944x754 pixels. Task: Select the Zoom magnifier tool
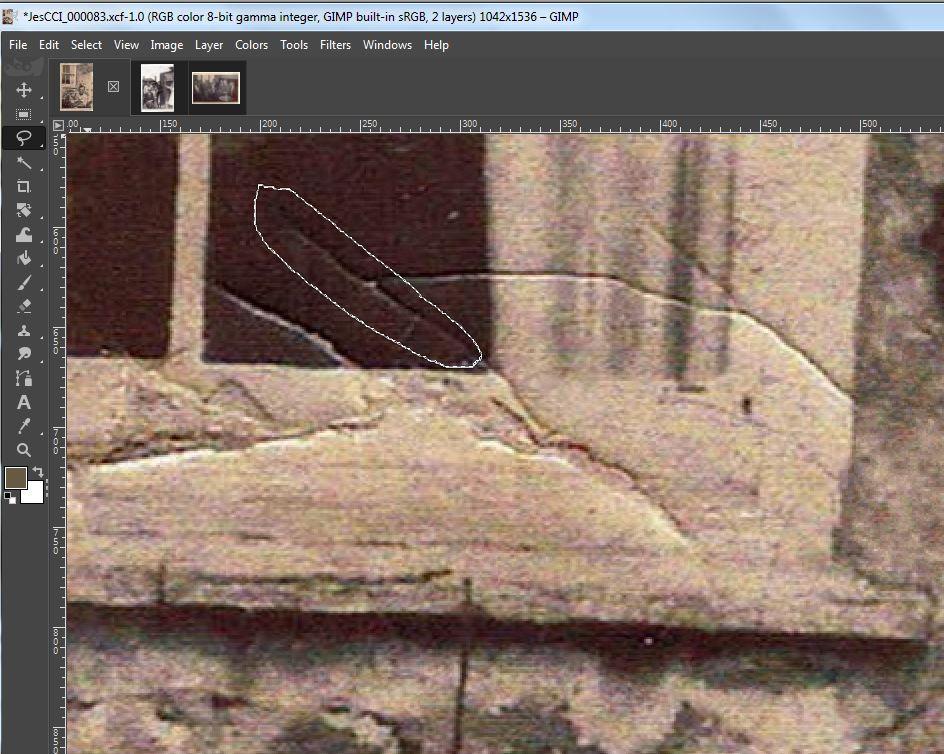[x=23, y=450]
